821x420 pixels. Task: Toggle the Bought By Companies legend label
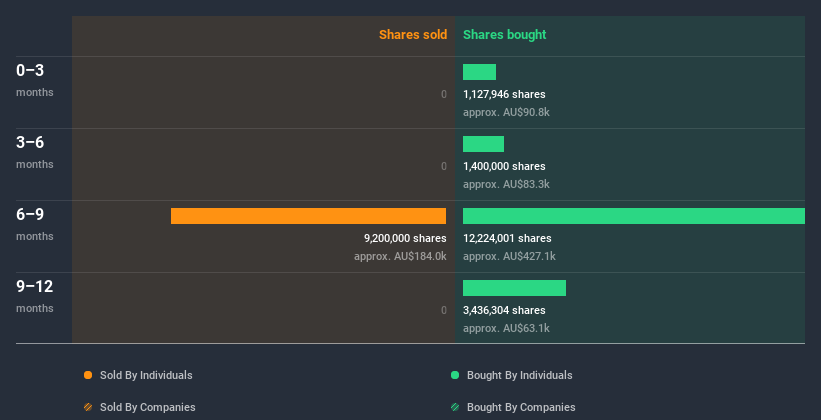click(x=521, y=407)
